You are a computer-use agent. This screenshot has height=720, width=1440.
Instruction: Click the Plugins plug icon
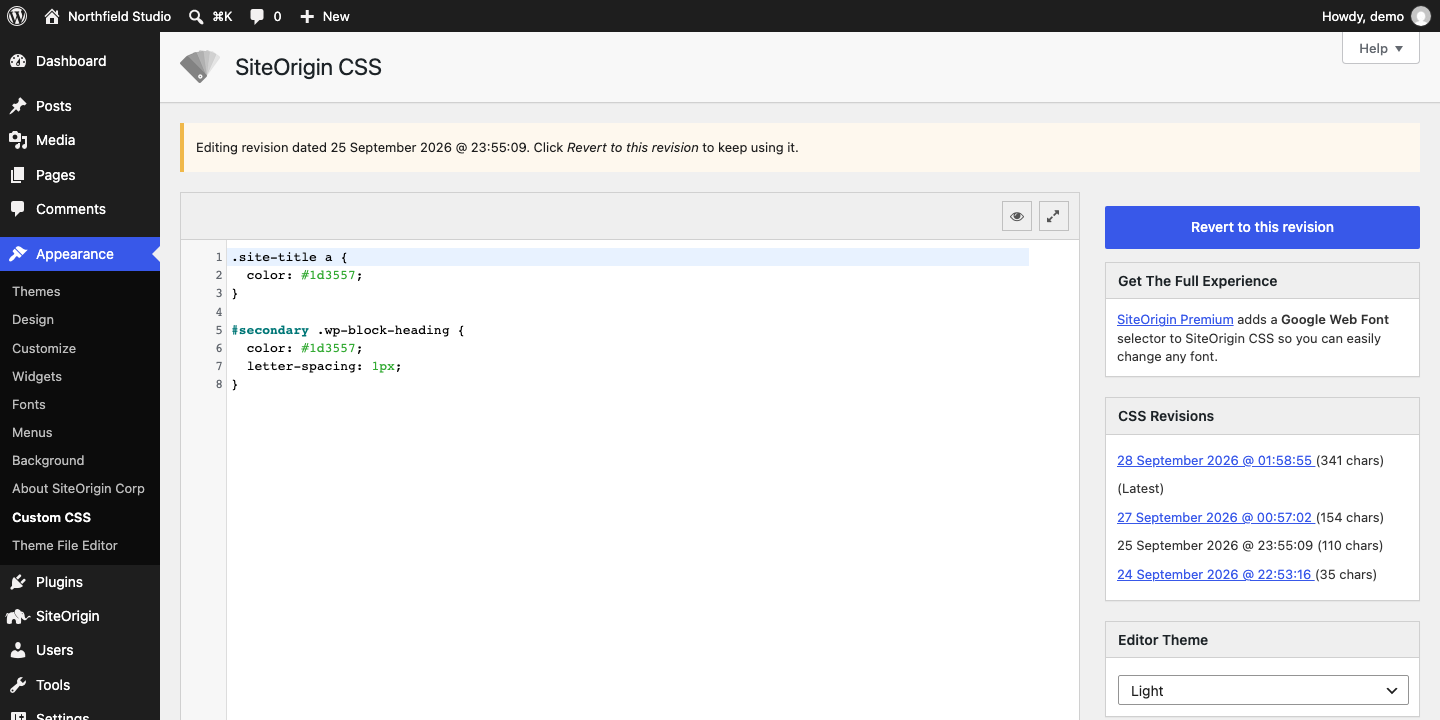pyautogui.click(x=18, y=582)
